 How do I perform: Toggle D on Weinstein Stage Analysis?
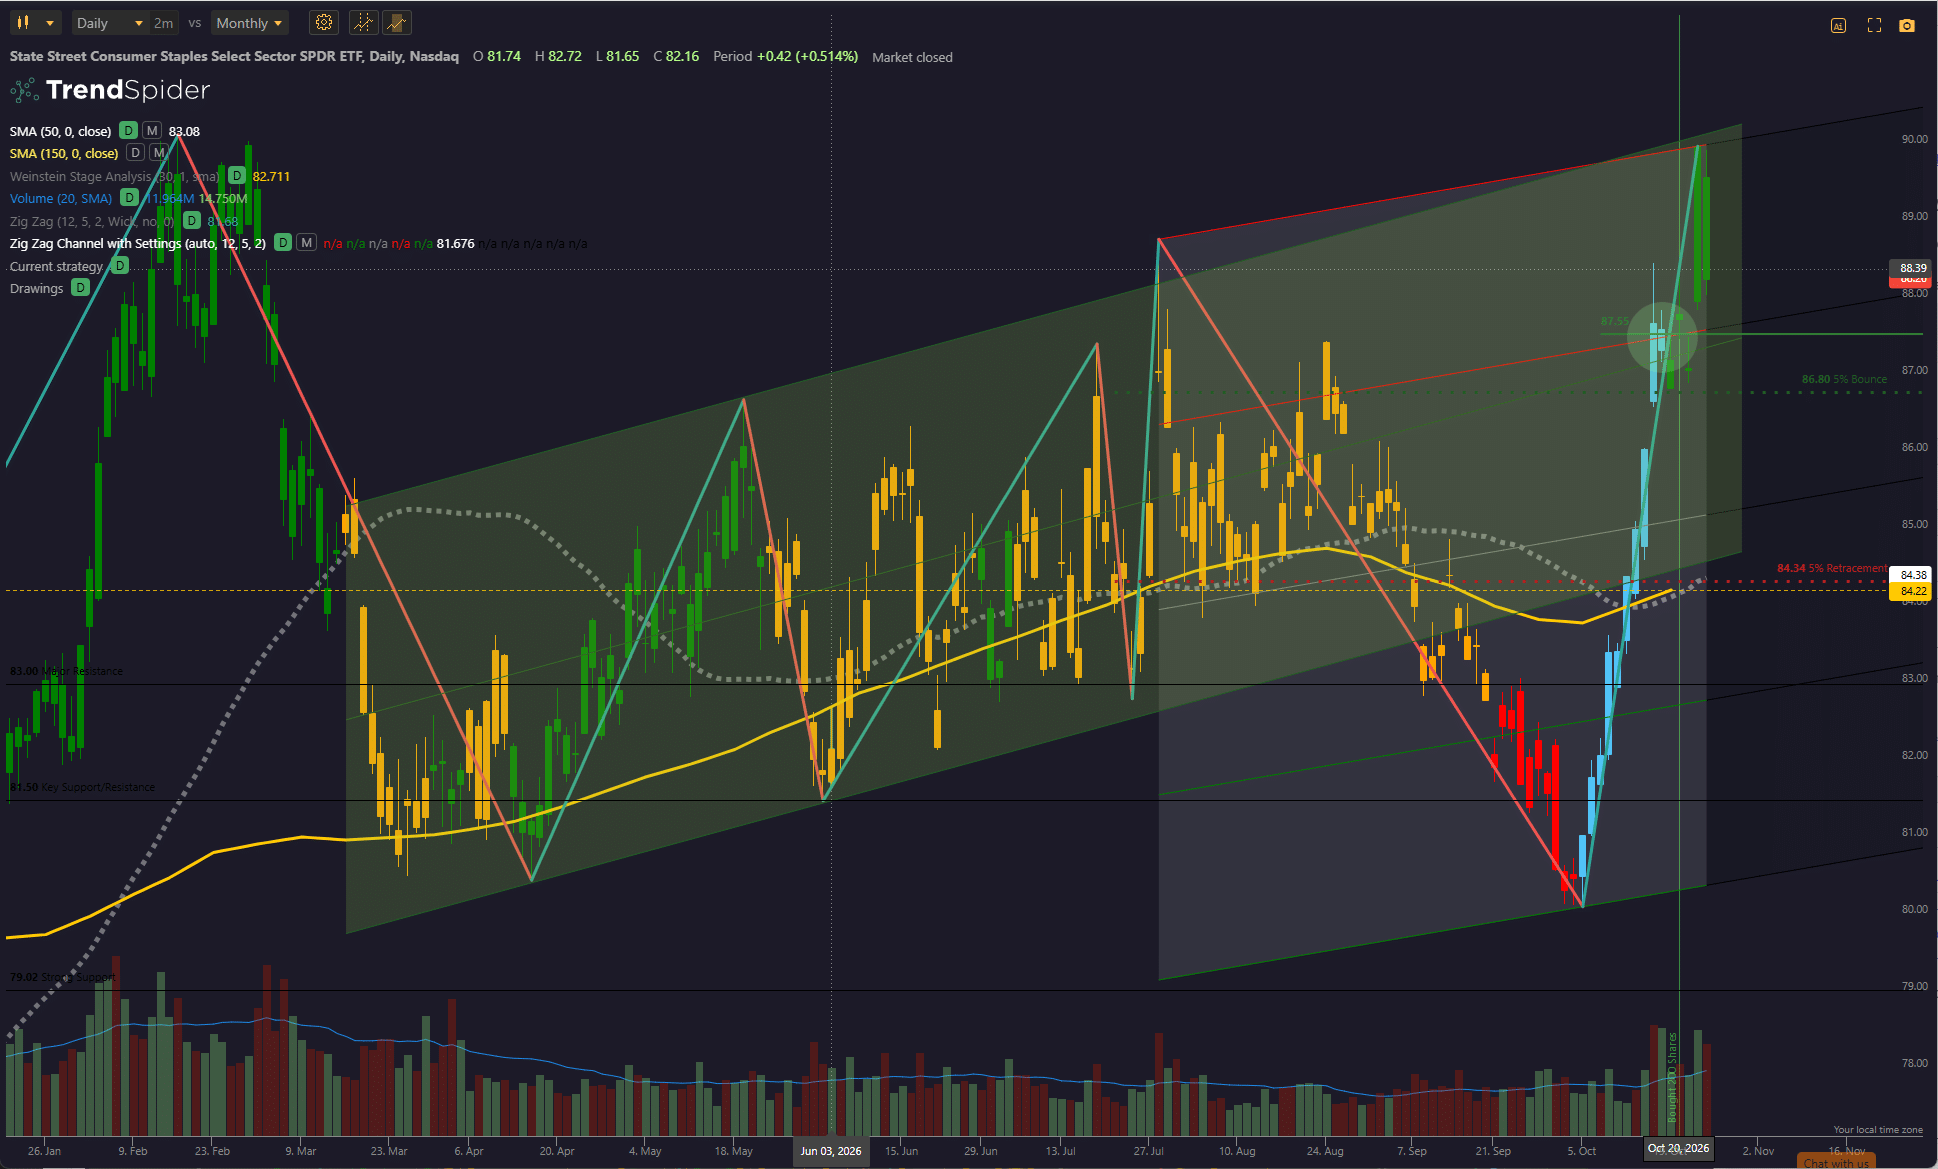(x=237, y=176)
